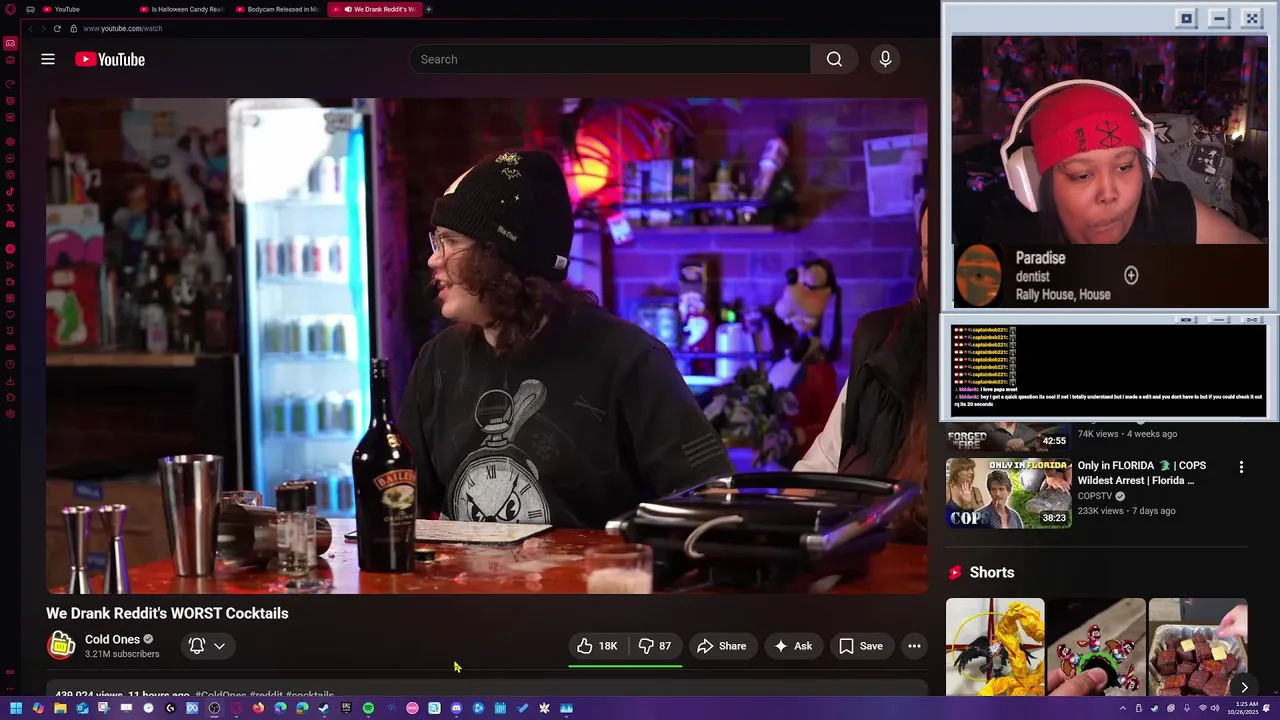
Task: Open Discord from the taskbar
Action: tap(456, 708)
